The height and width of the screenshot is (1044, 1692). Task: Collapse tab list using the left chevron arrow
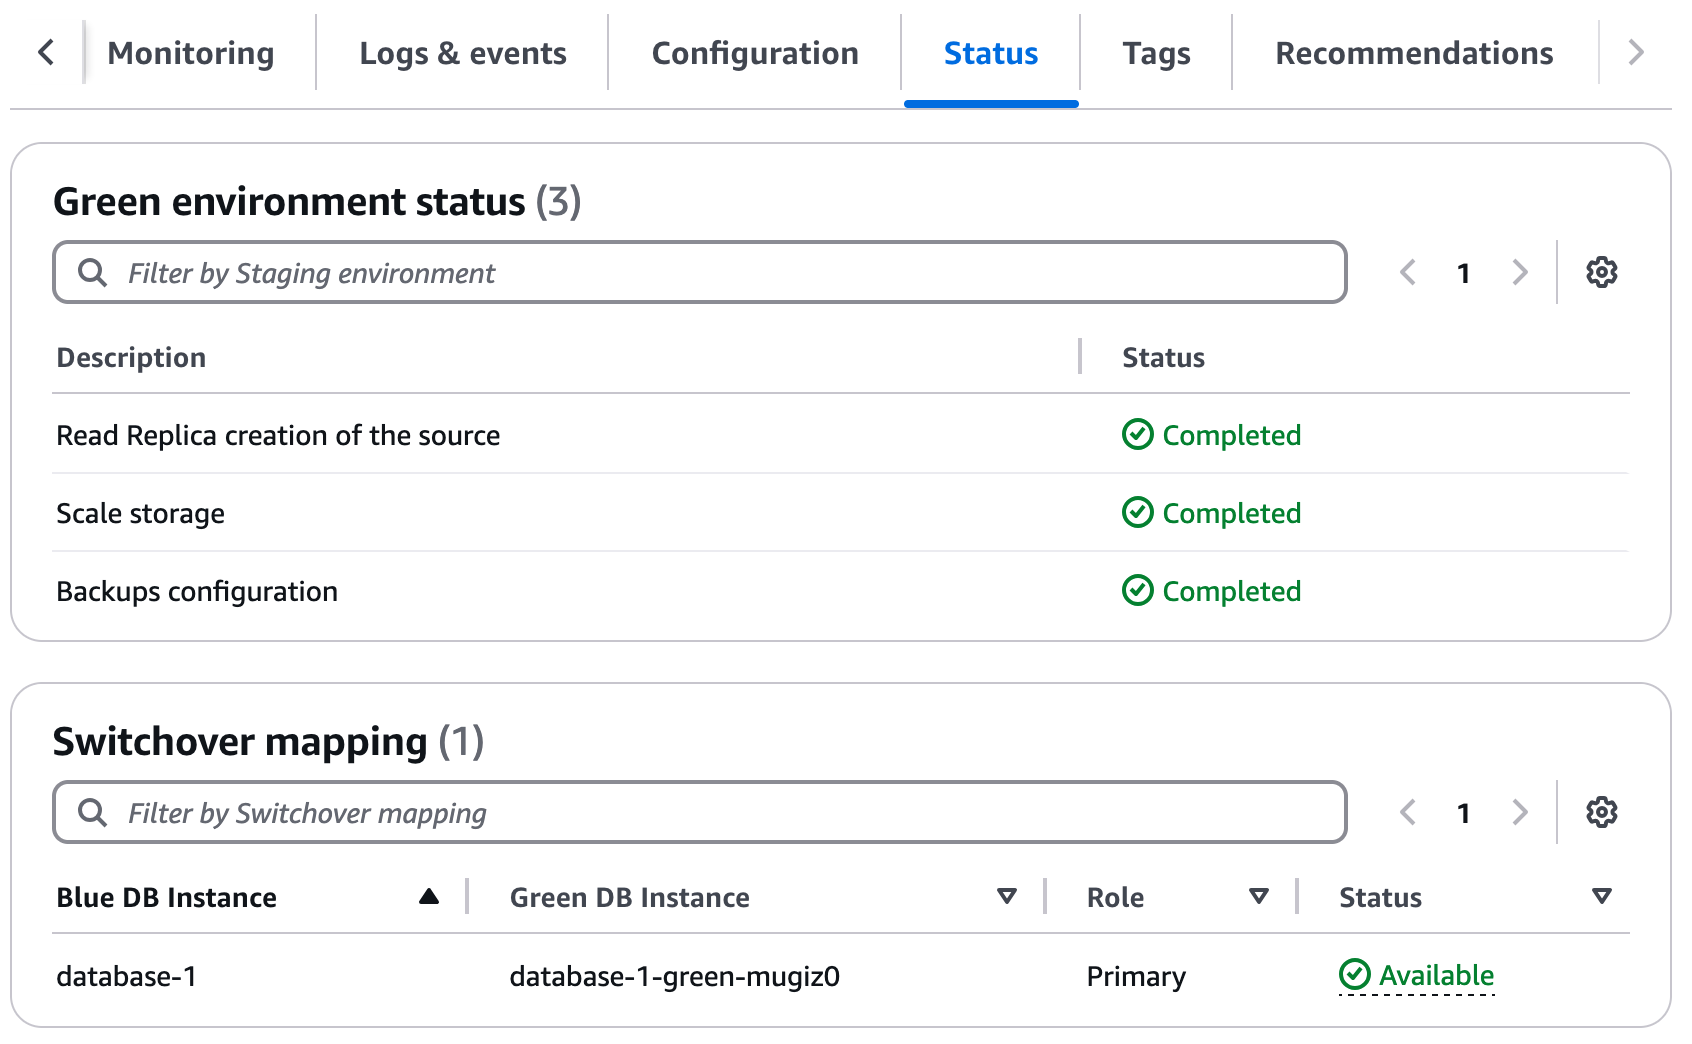[x=46, y=52]
